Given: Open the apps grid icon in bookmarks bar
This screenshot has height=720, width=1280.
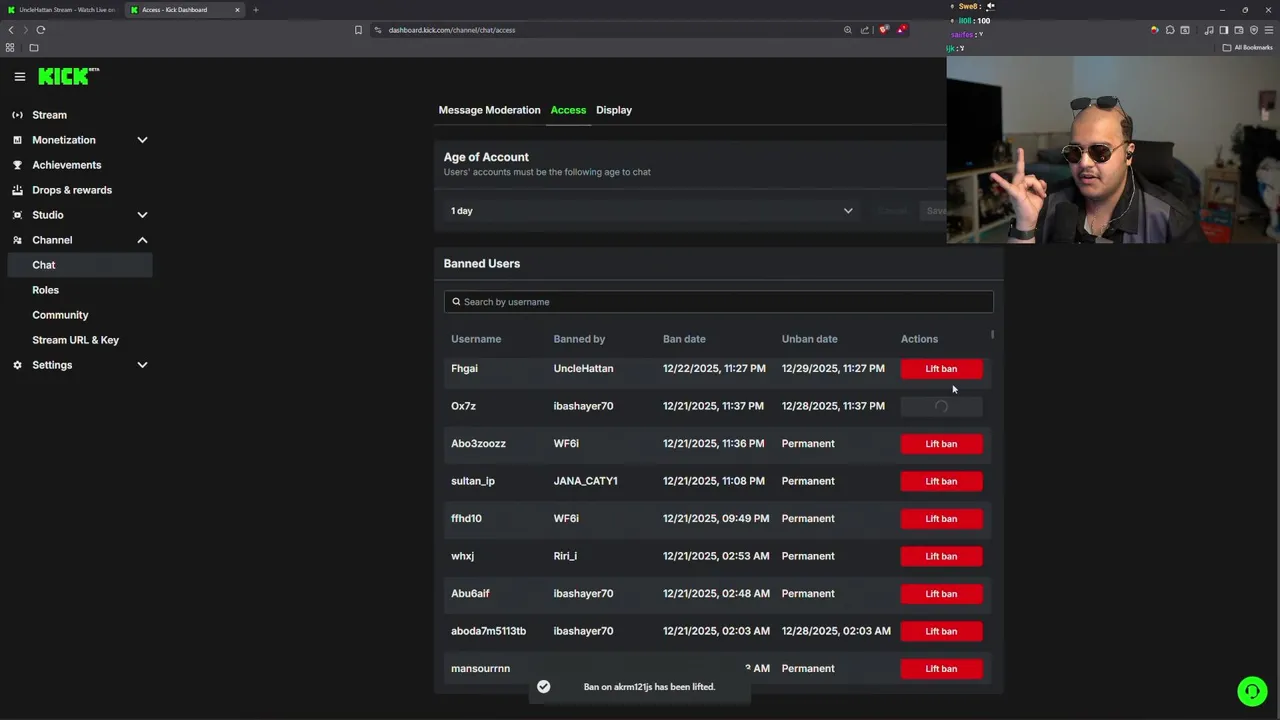Looking at the screenshot, I should click(x=11, y=48).
